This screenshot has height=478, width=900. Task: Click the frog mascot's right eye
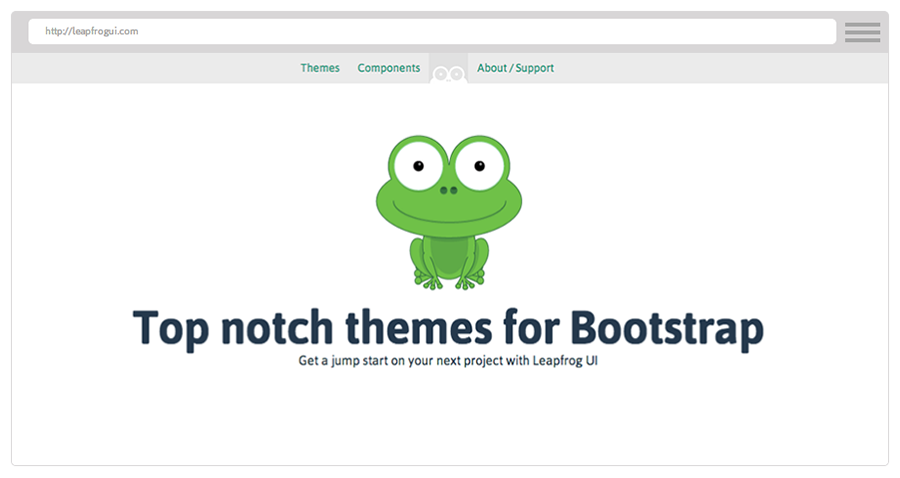(479, 165)
